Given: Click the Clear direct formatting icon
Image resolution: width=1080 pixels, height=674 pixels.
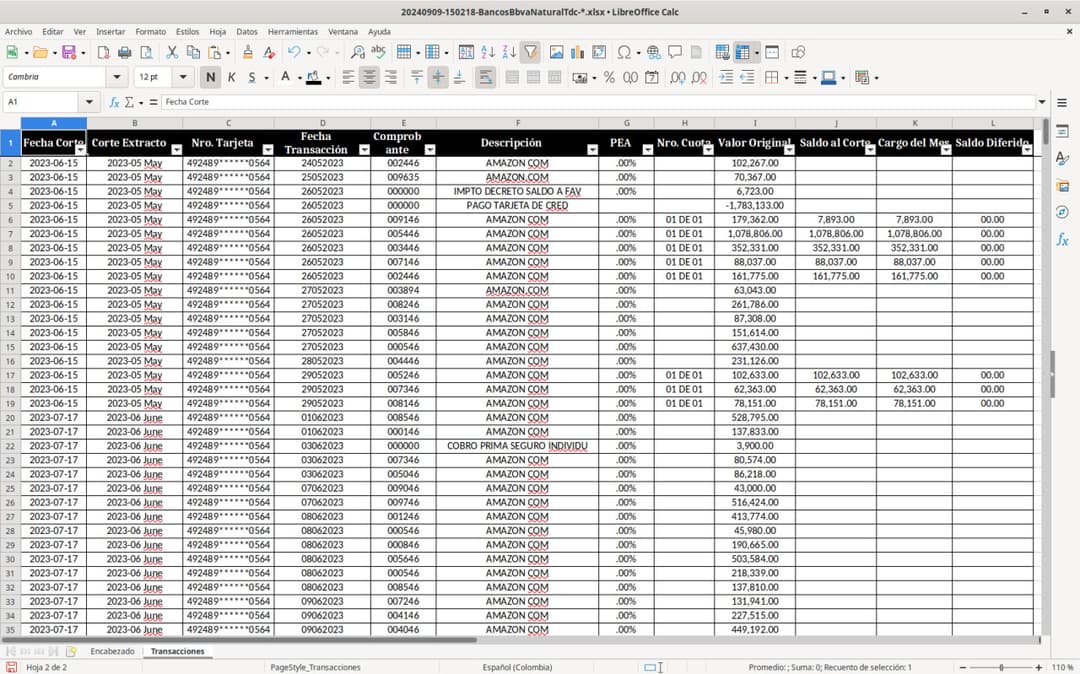Looking at the screenshot, I should pos(269,52).
